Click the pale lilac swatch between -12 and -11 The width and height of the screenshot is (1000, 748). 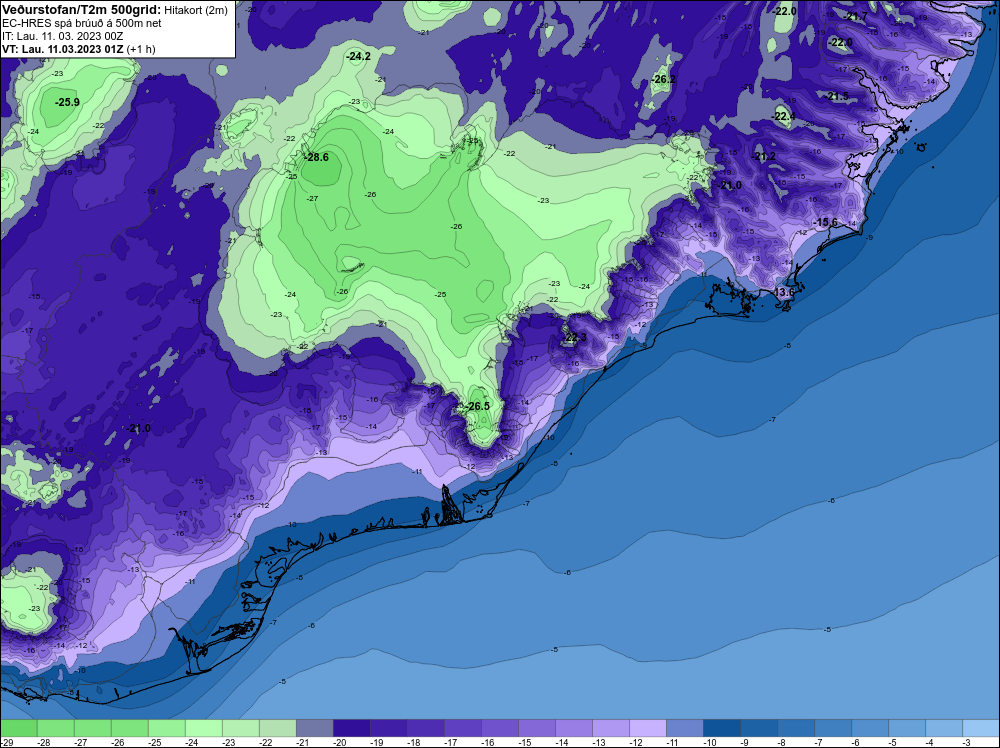648,728
